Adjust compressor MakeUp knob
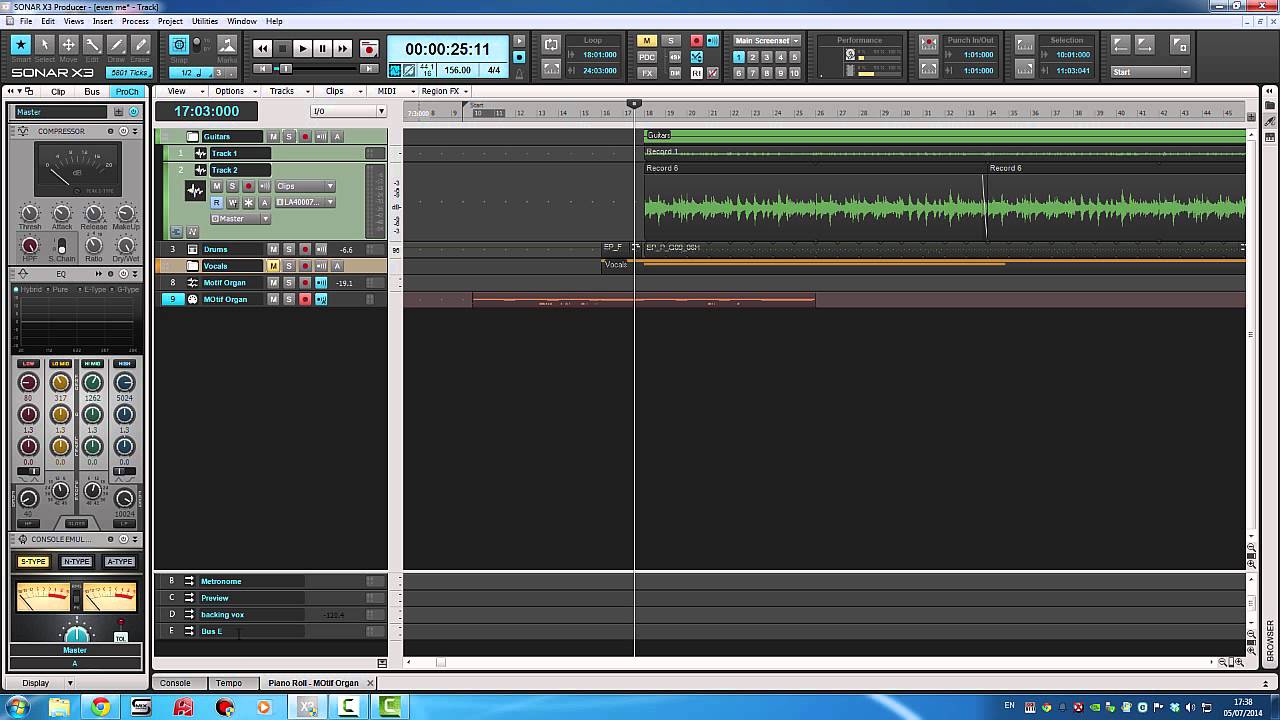Viewport: 1280px width, 720px height. click(x=126, y=213)
